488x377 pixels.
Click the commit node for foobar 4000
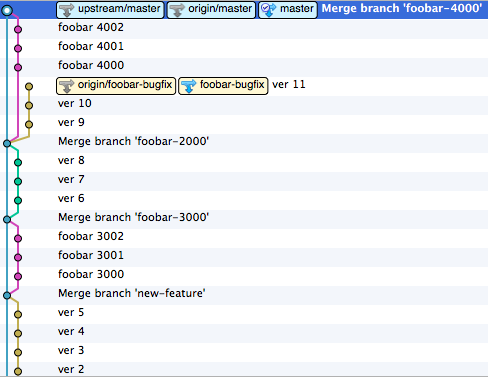(x=18, y=67)
